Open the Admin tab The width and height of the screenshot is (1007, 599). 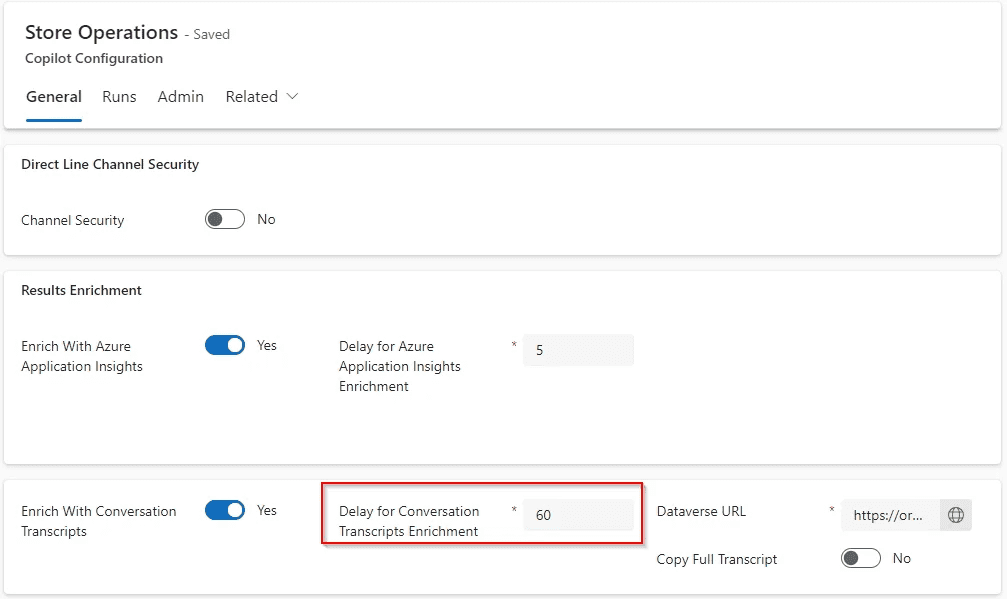[180, 96]
